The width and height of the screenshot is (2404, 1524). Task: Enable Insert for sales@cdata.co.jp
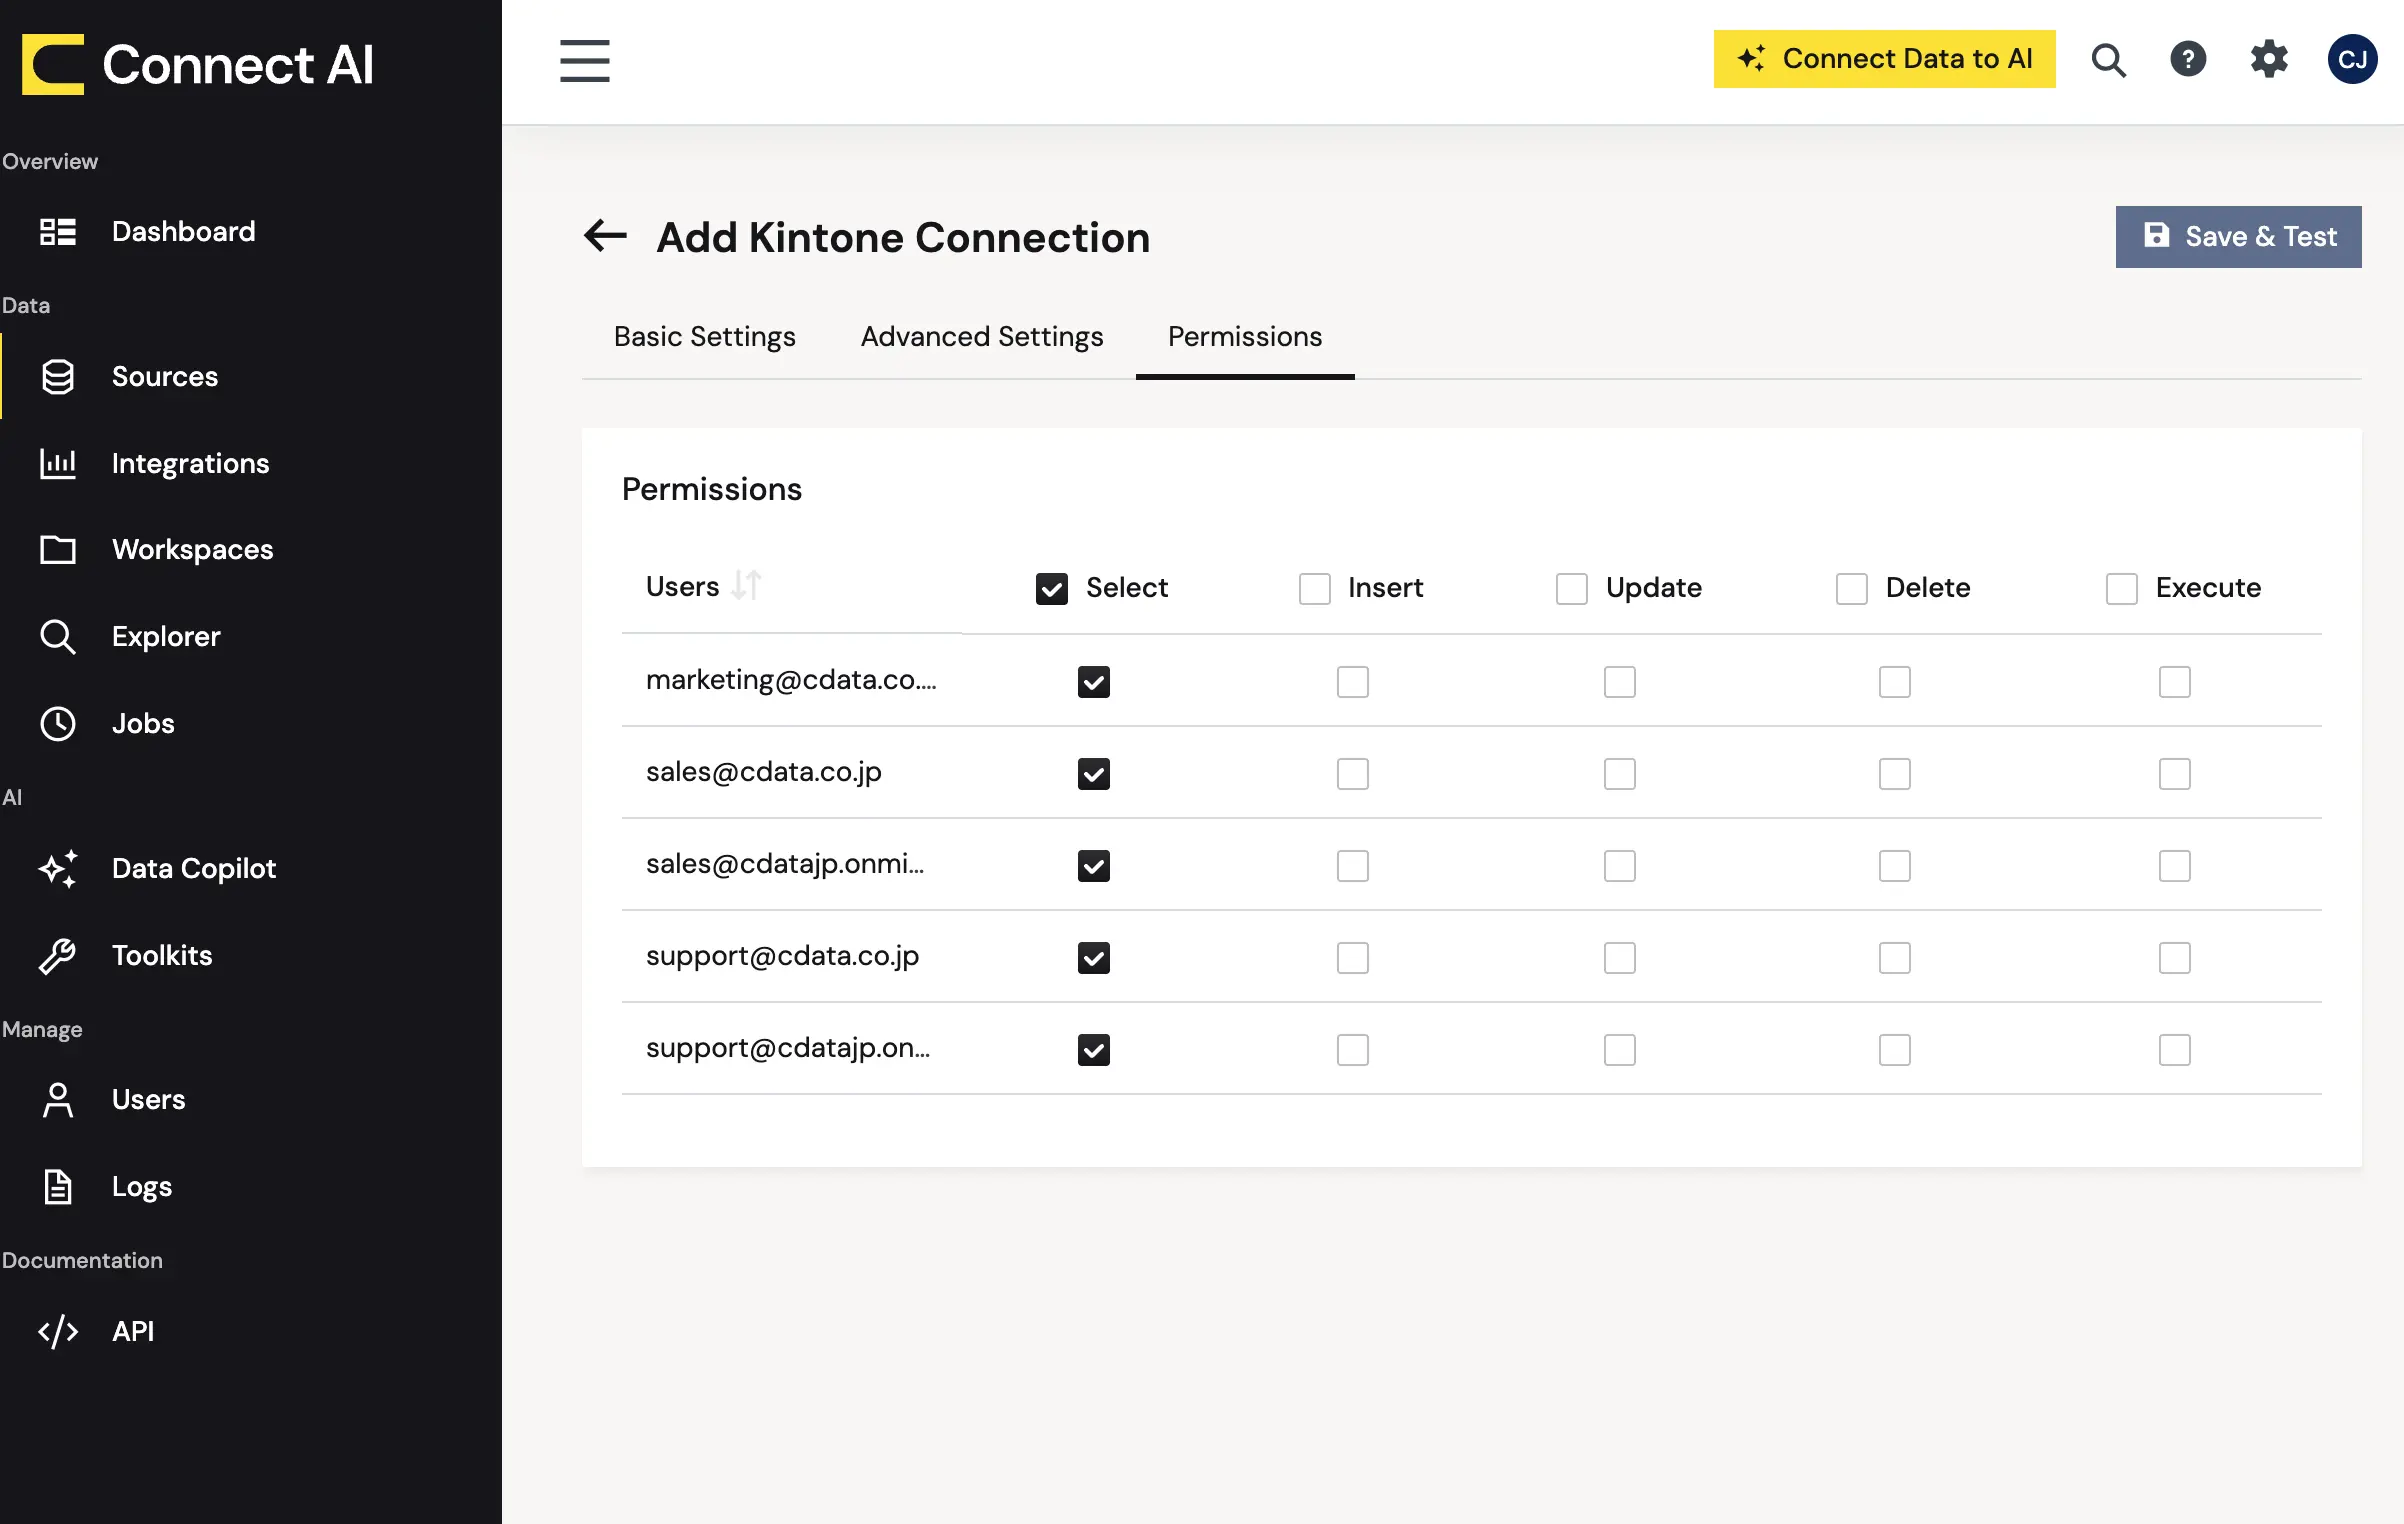point(1353,774)
